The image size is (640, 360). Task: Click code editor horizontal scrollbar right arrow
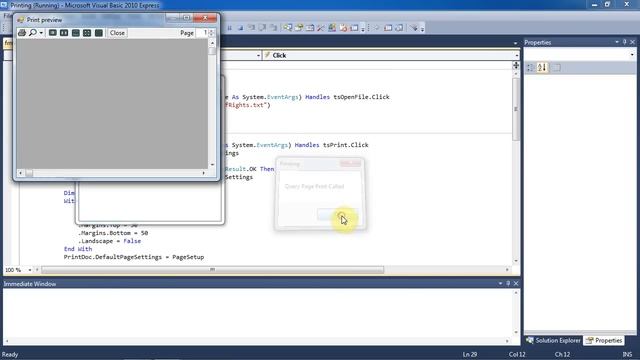507,270
